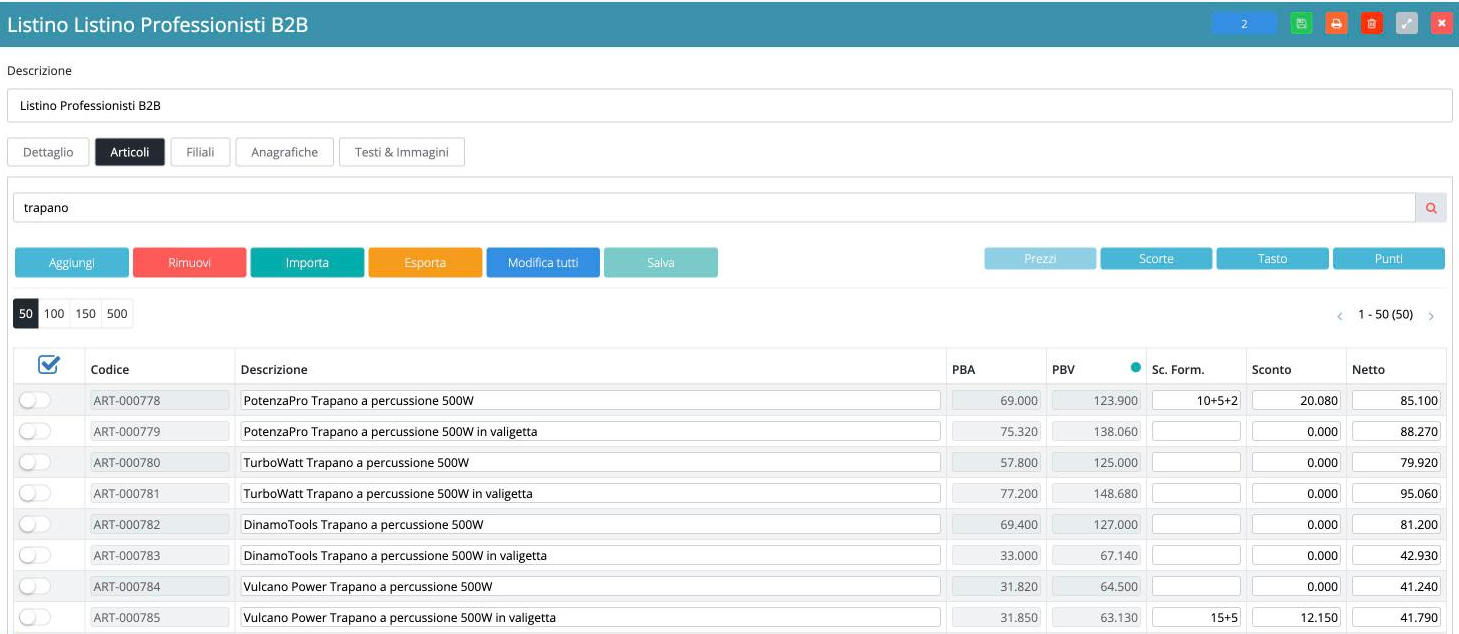1459x634 pixels.
Task: Go to previous page of results
Action: [x=1340, y=316]
